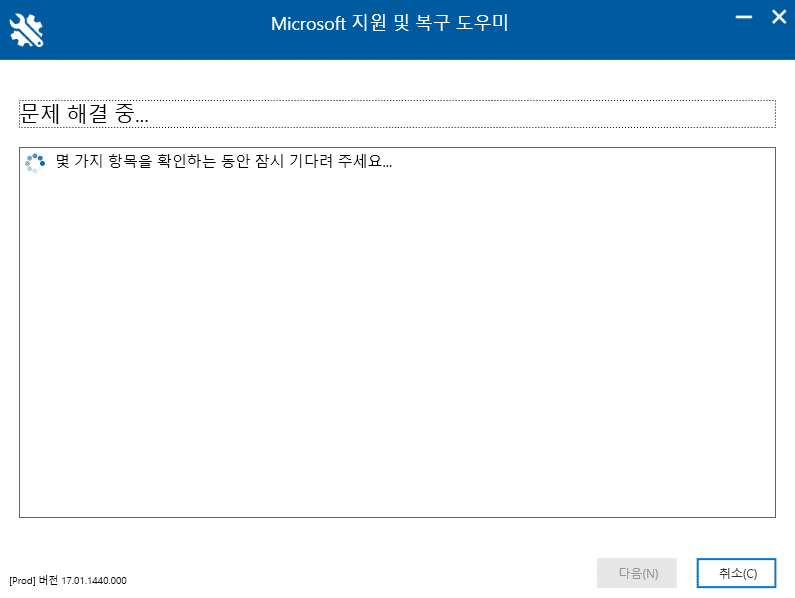
Task: Click the 취소(C) cancel button
Action: click(736, 573)
